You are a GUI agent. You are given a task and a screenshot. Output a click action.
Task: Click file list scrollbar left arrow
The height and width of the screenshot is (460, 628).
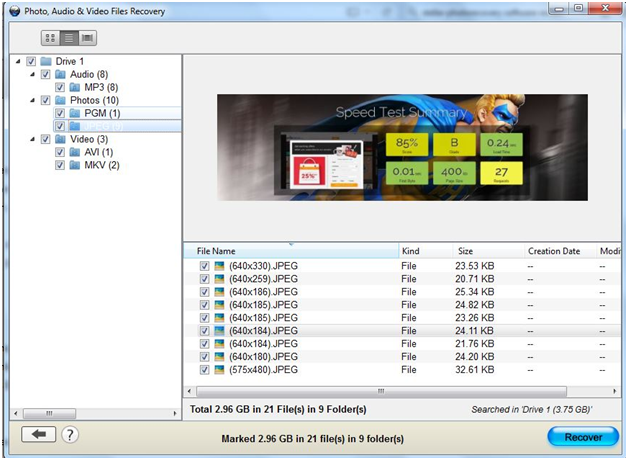[x=189, y=391]
